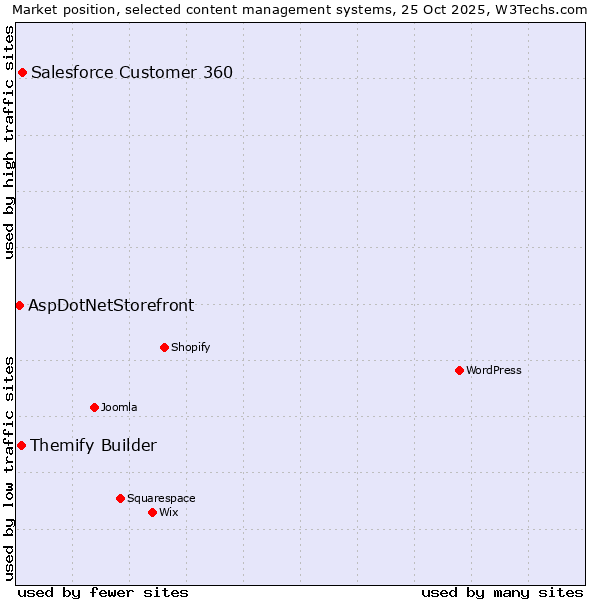Viewport: 600px width, 600px height.
Task: Select the Squarespace data point marker
Action: [x=120, y=498]
